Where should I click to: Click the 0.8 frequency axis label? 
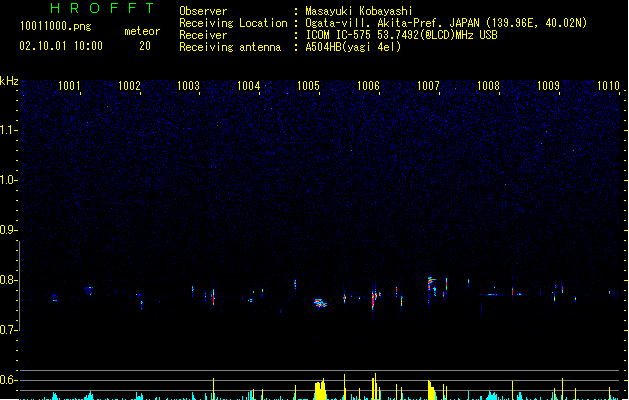[8, 280]
